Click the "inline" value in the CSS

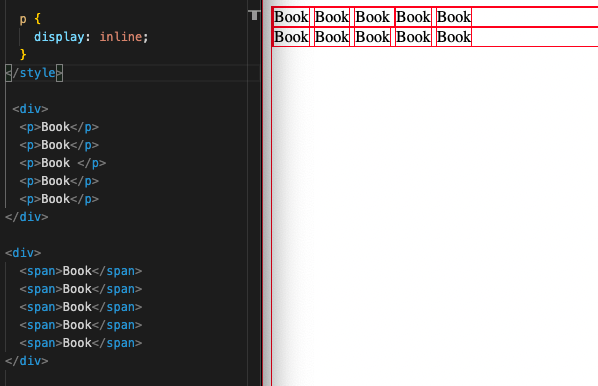pos(121,37)
